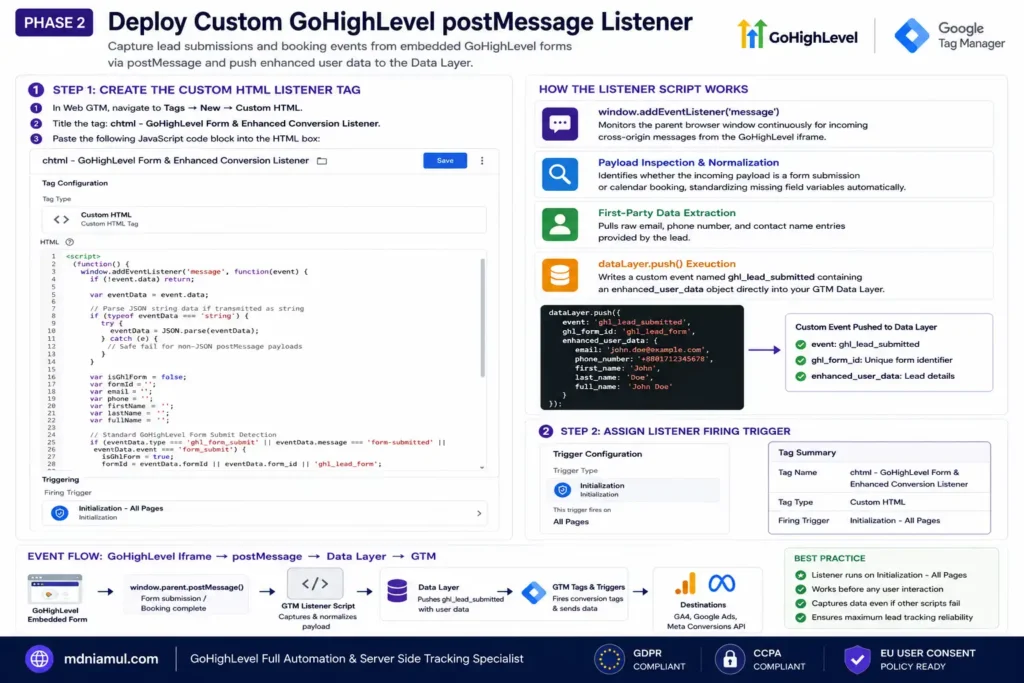Click the Tag Configuration section label
1024x683 pixels.
coord(75,183)
